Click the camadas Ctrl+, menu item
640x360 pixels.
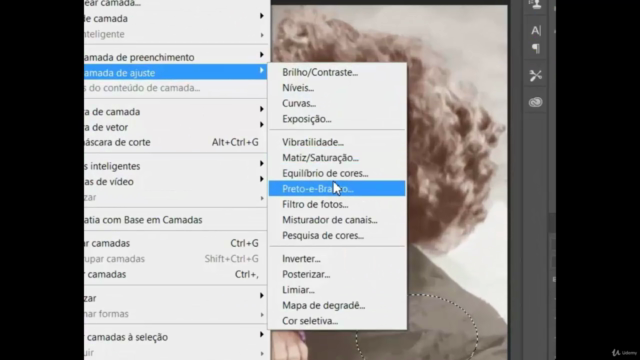point(176,274)
